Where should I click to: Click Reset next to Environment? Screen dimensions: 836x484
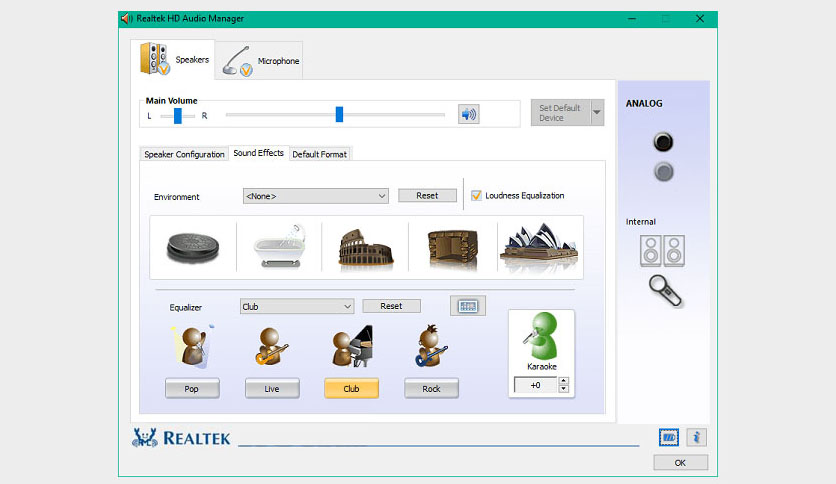(x=427, y=196)
